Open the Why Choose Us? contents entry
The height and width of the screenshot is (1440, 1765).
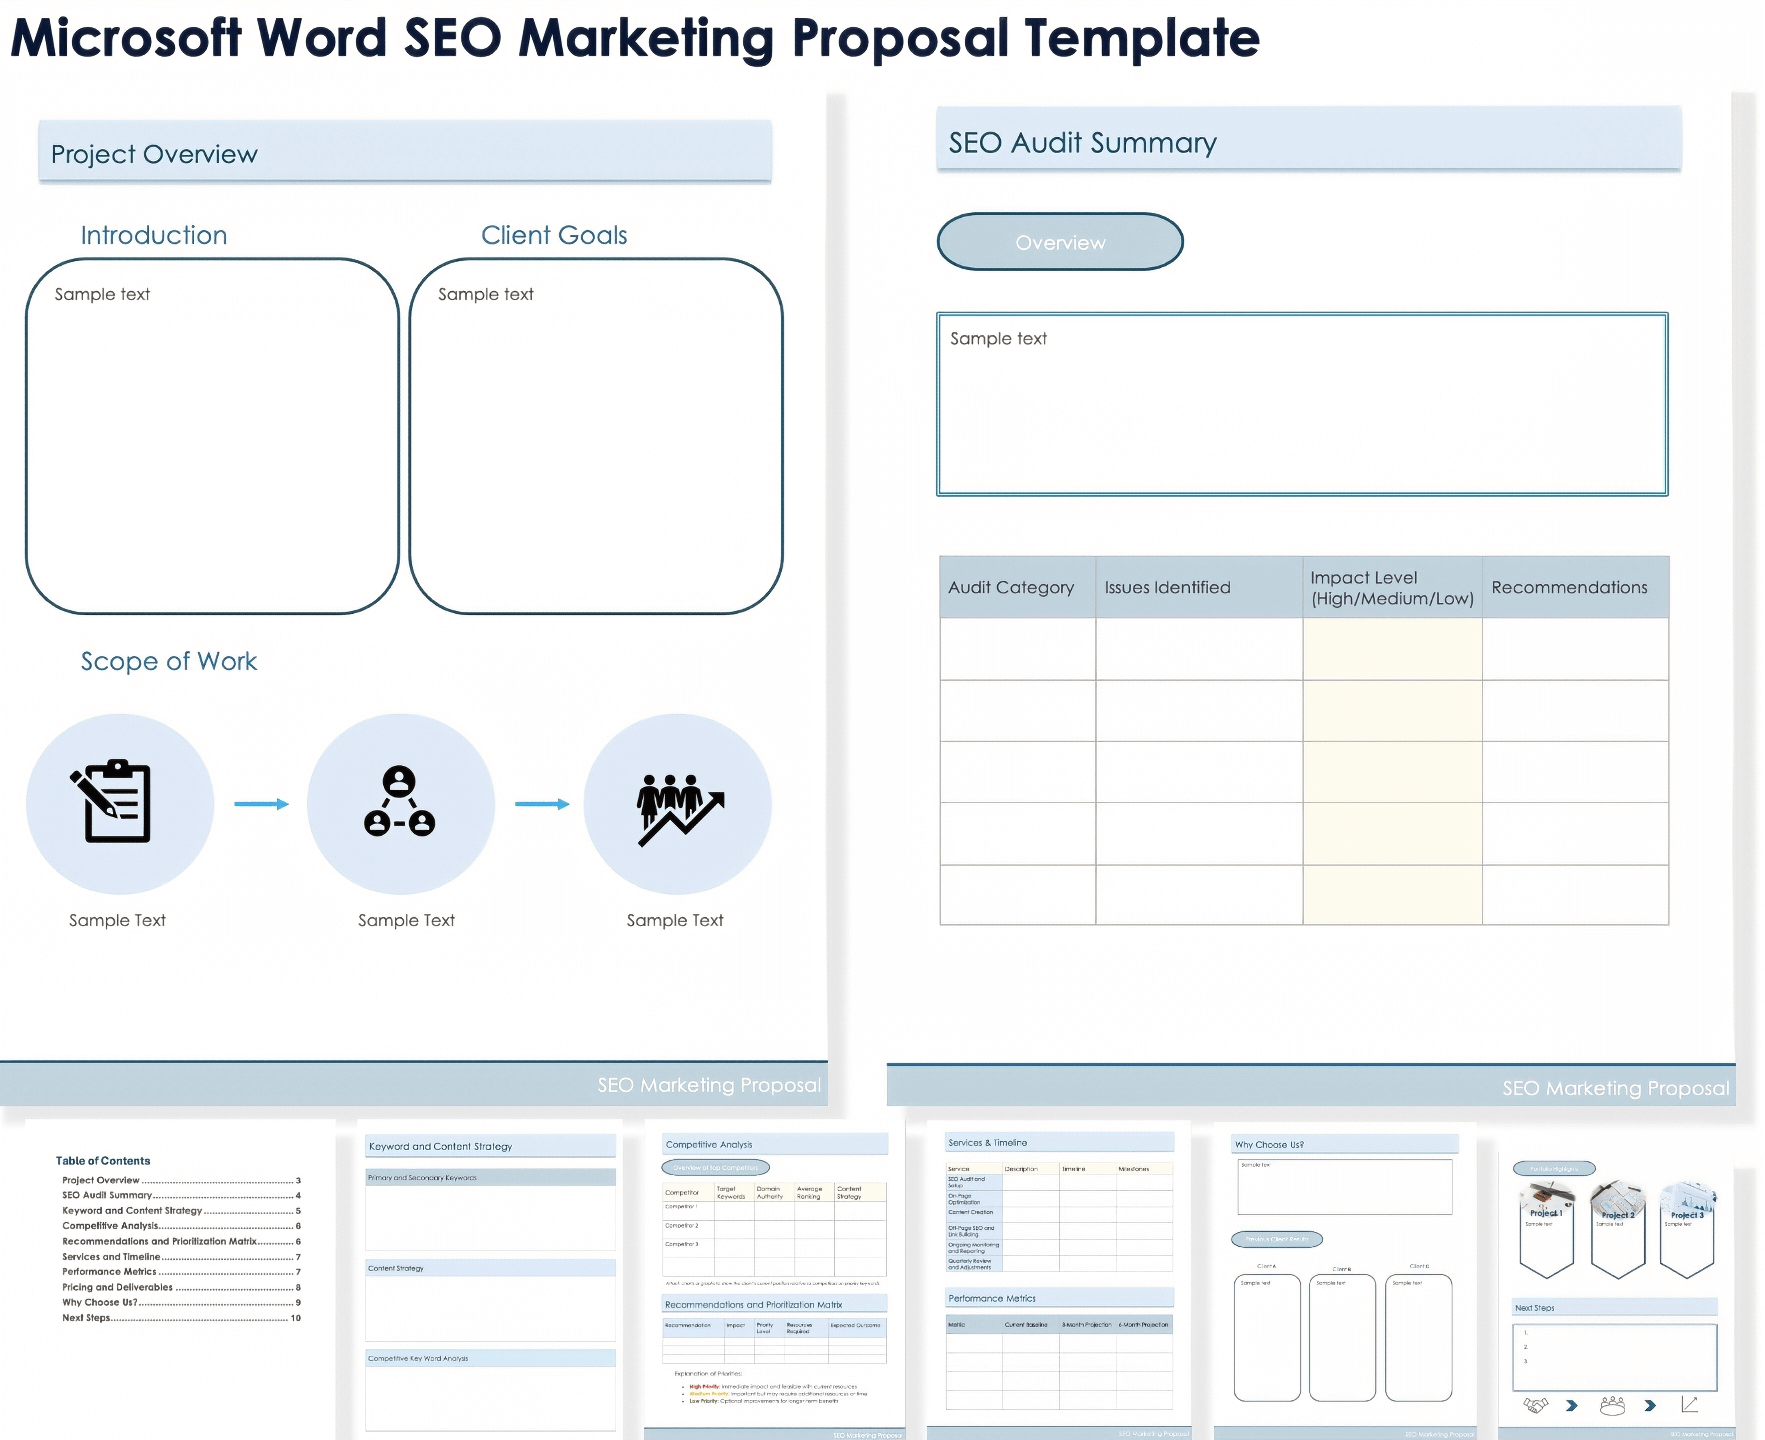pos(181,1302)
